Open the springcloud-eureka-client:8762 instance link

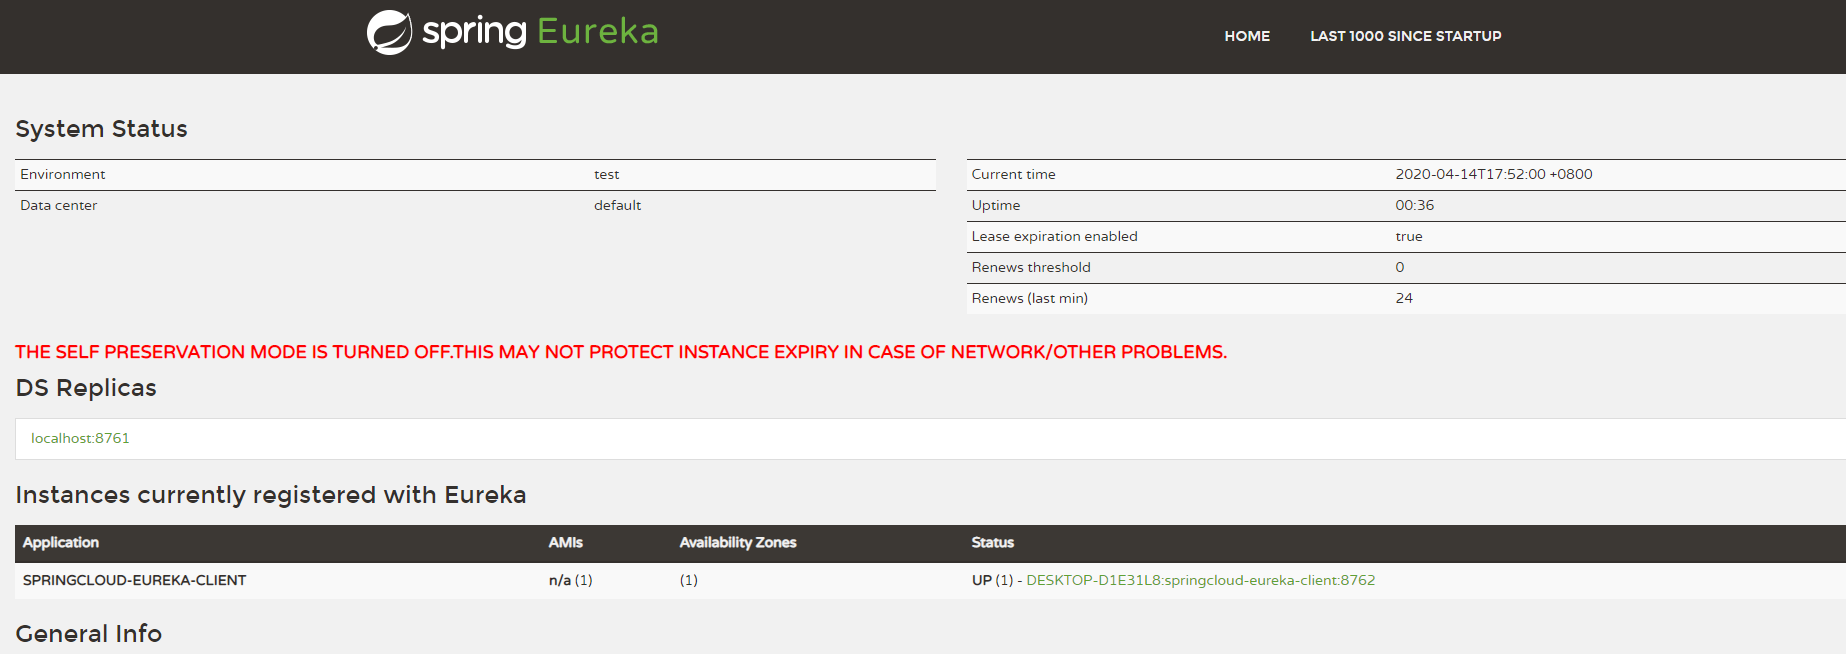pyautogui.click(x=1200, y=580)
